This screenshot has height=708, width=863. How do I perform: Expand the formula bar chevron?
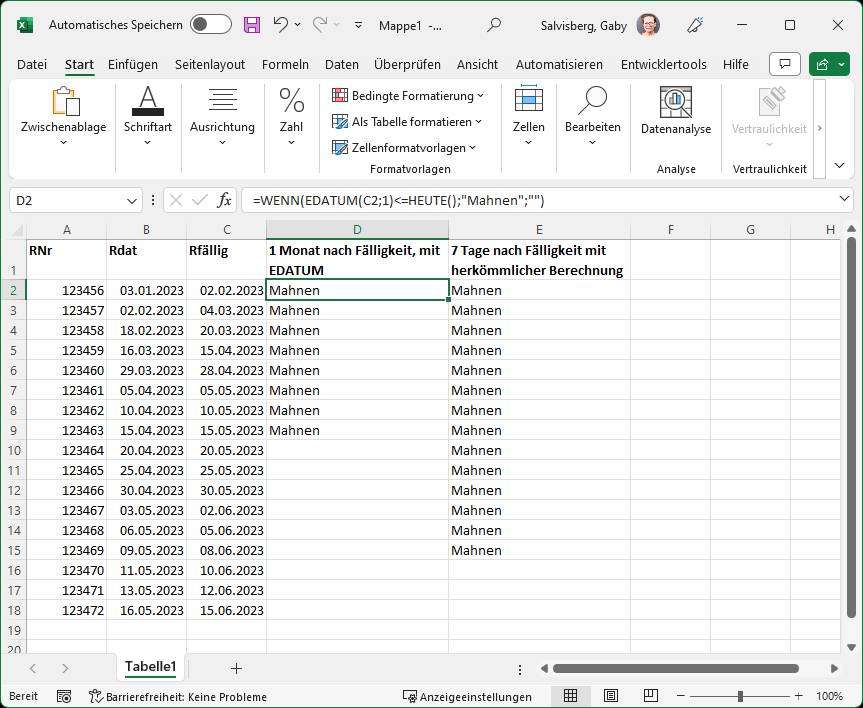845,200
